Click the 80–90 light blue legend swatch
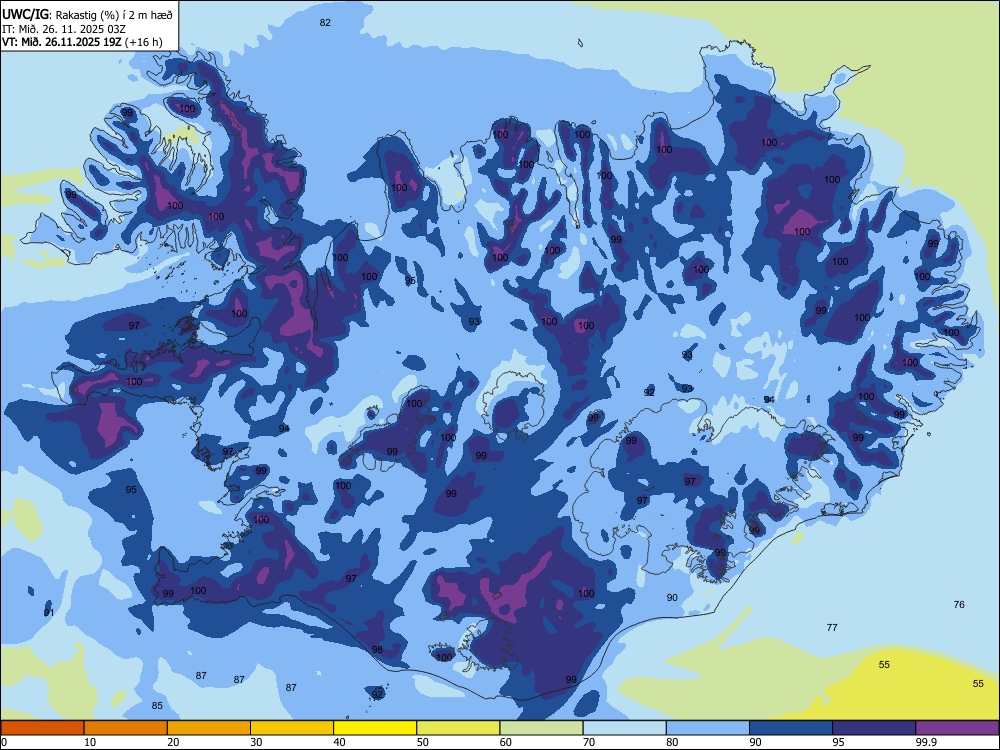 click(708, 728)
